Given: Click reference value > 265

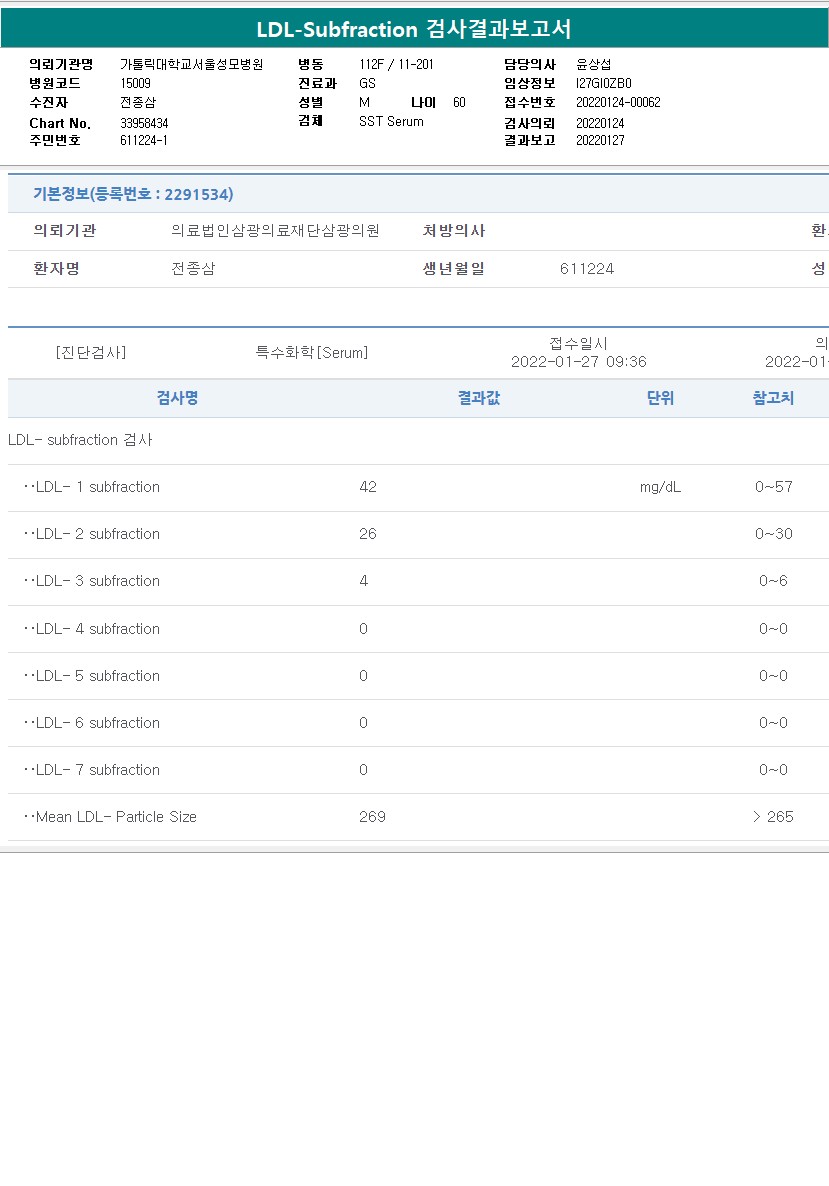Looking at the screenshot, I should tap(773, 817).
